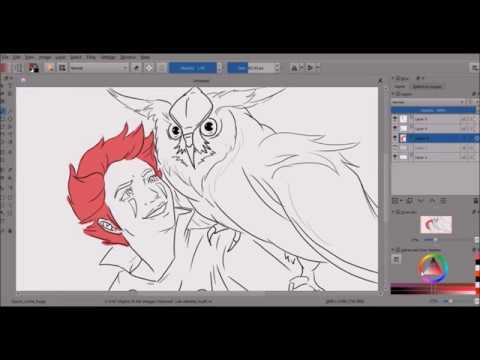Click the Opacity slider stepper arrows

coord(219,68)
